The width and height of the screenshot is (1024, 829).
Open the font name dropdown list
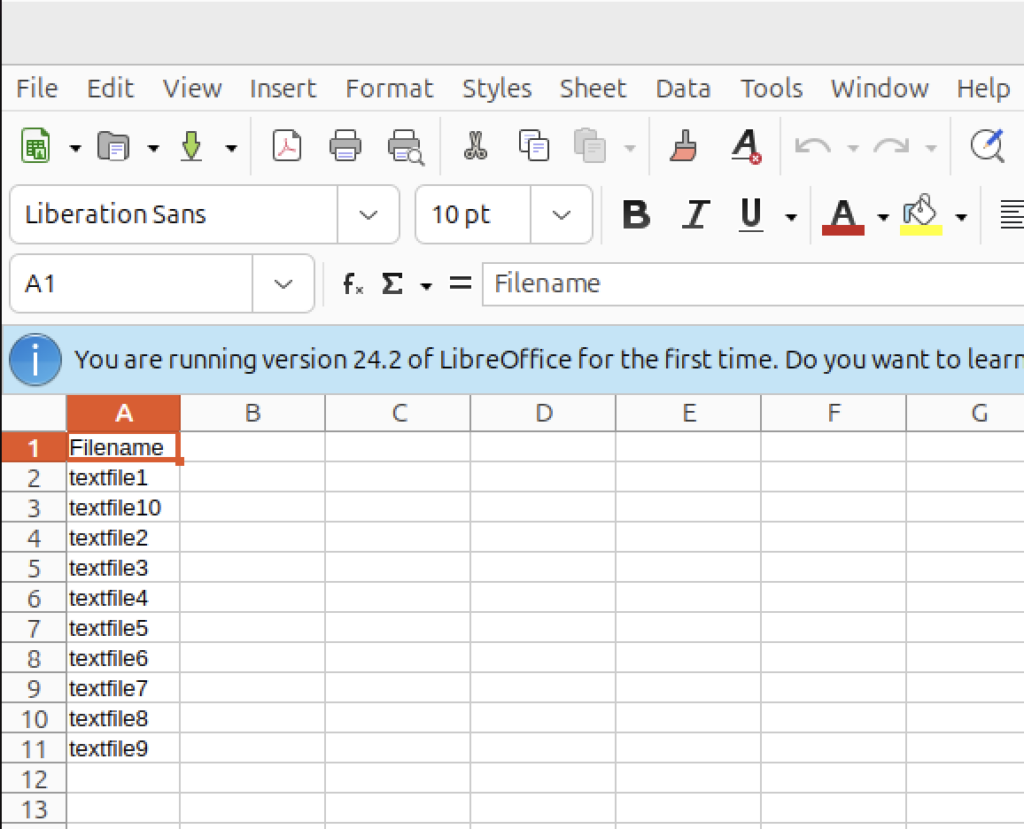[x=368, y=215]
